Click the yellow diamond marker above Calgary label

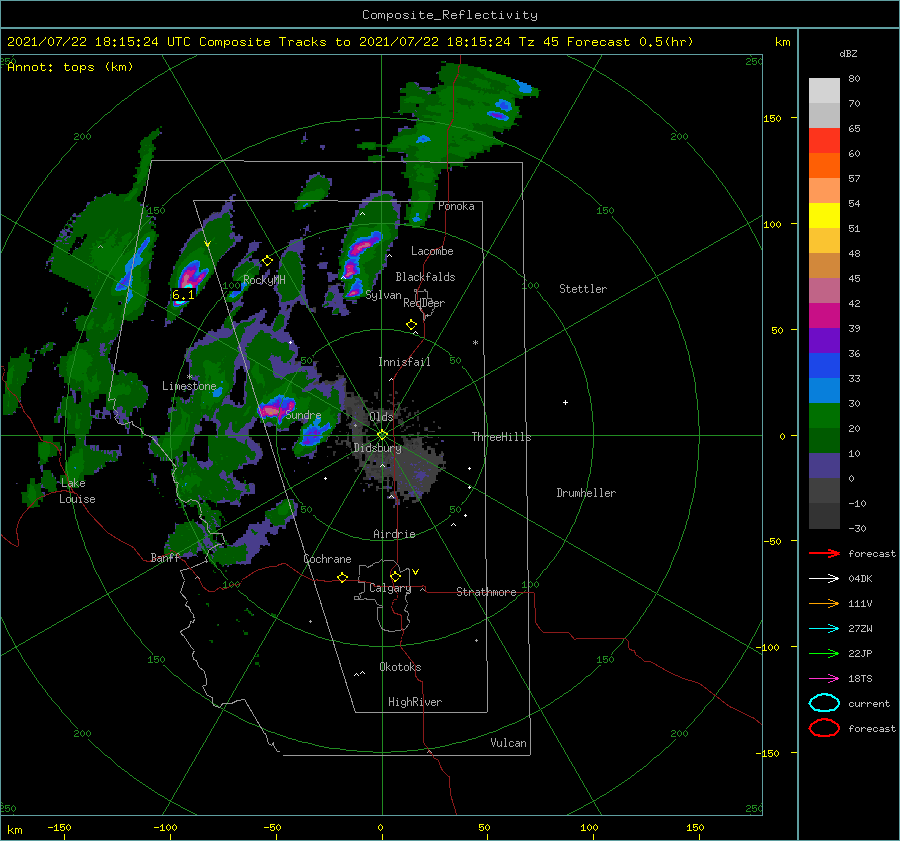(395, 576)
